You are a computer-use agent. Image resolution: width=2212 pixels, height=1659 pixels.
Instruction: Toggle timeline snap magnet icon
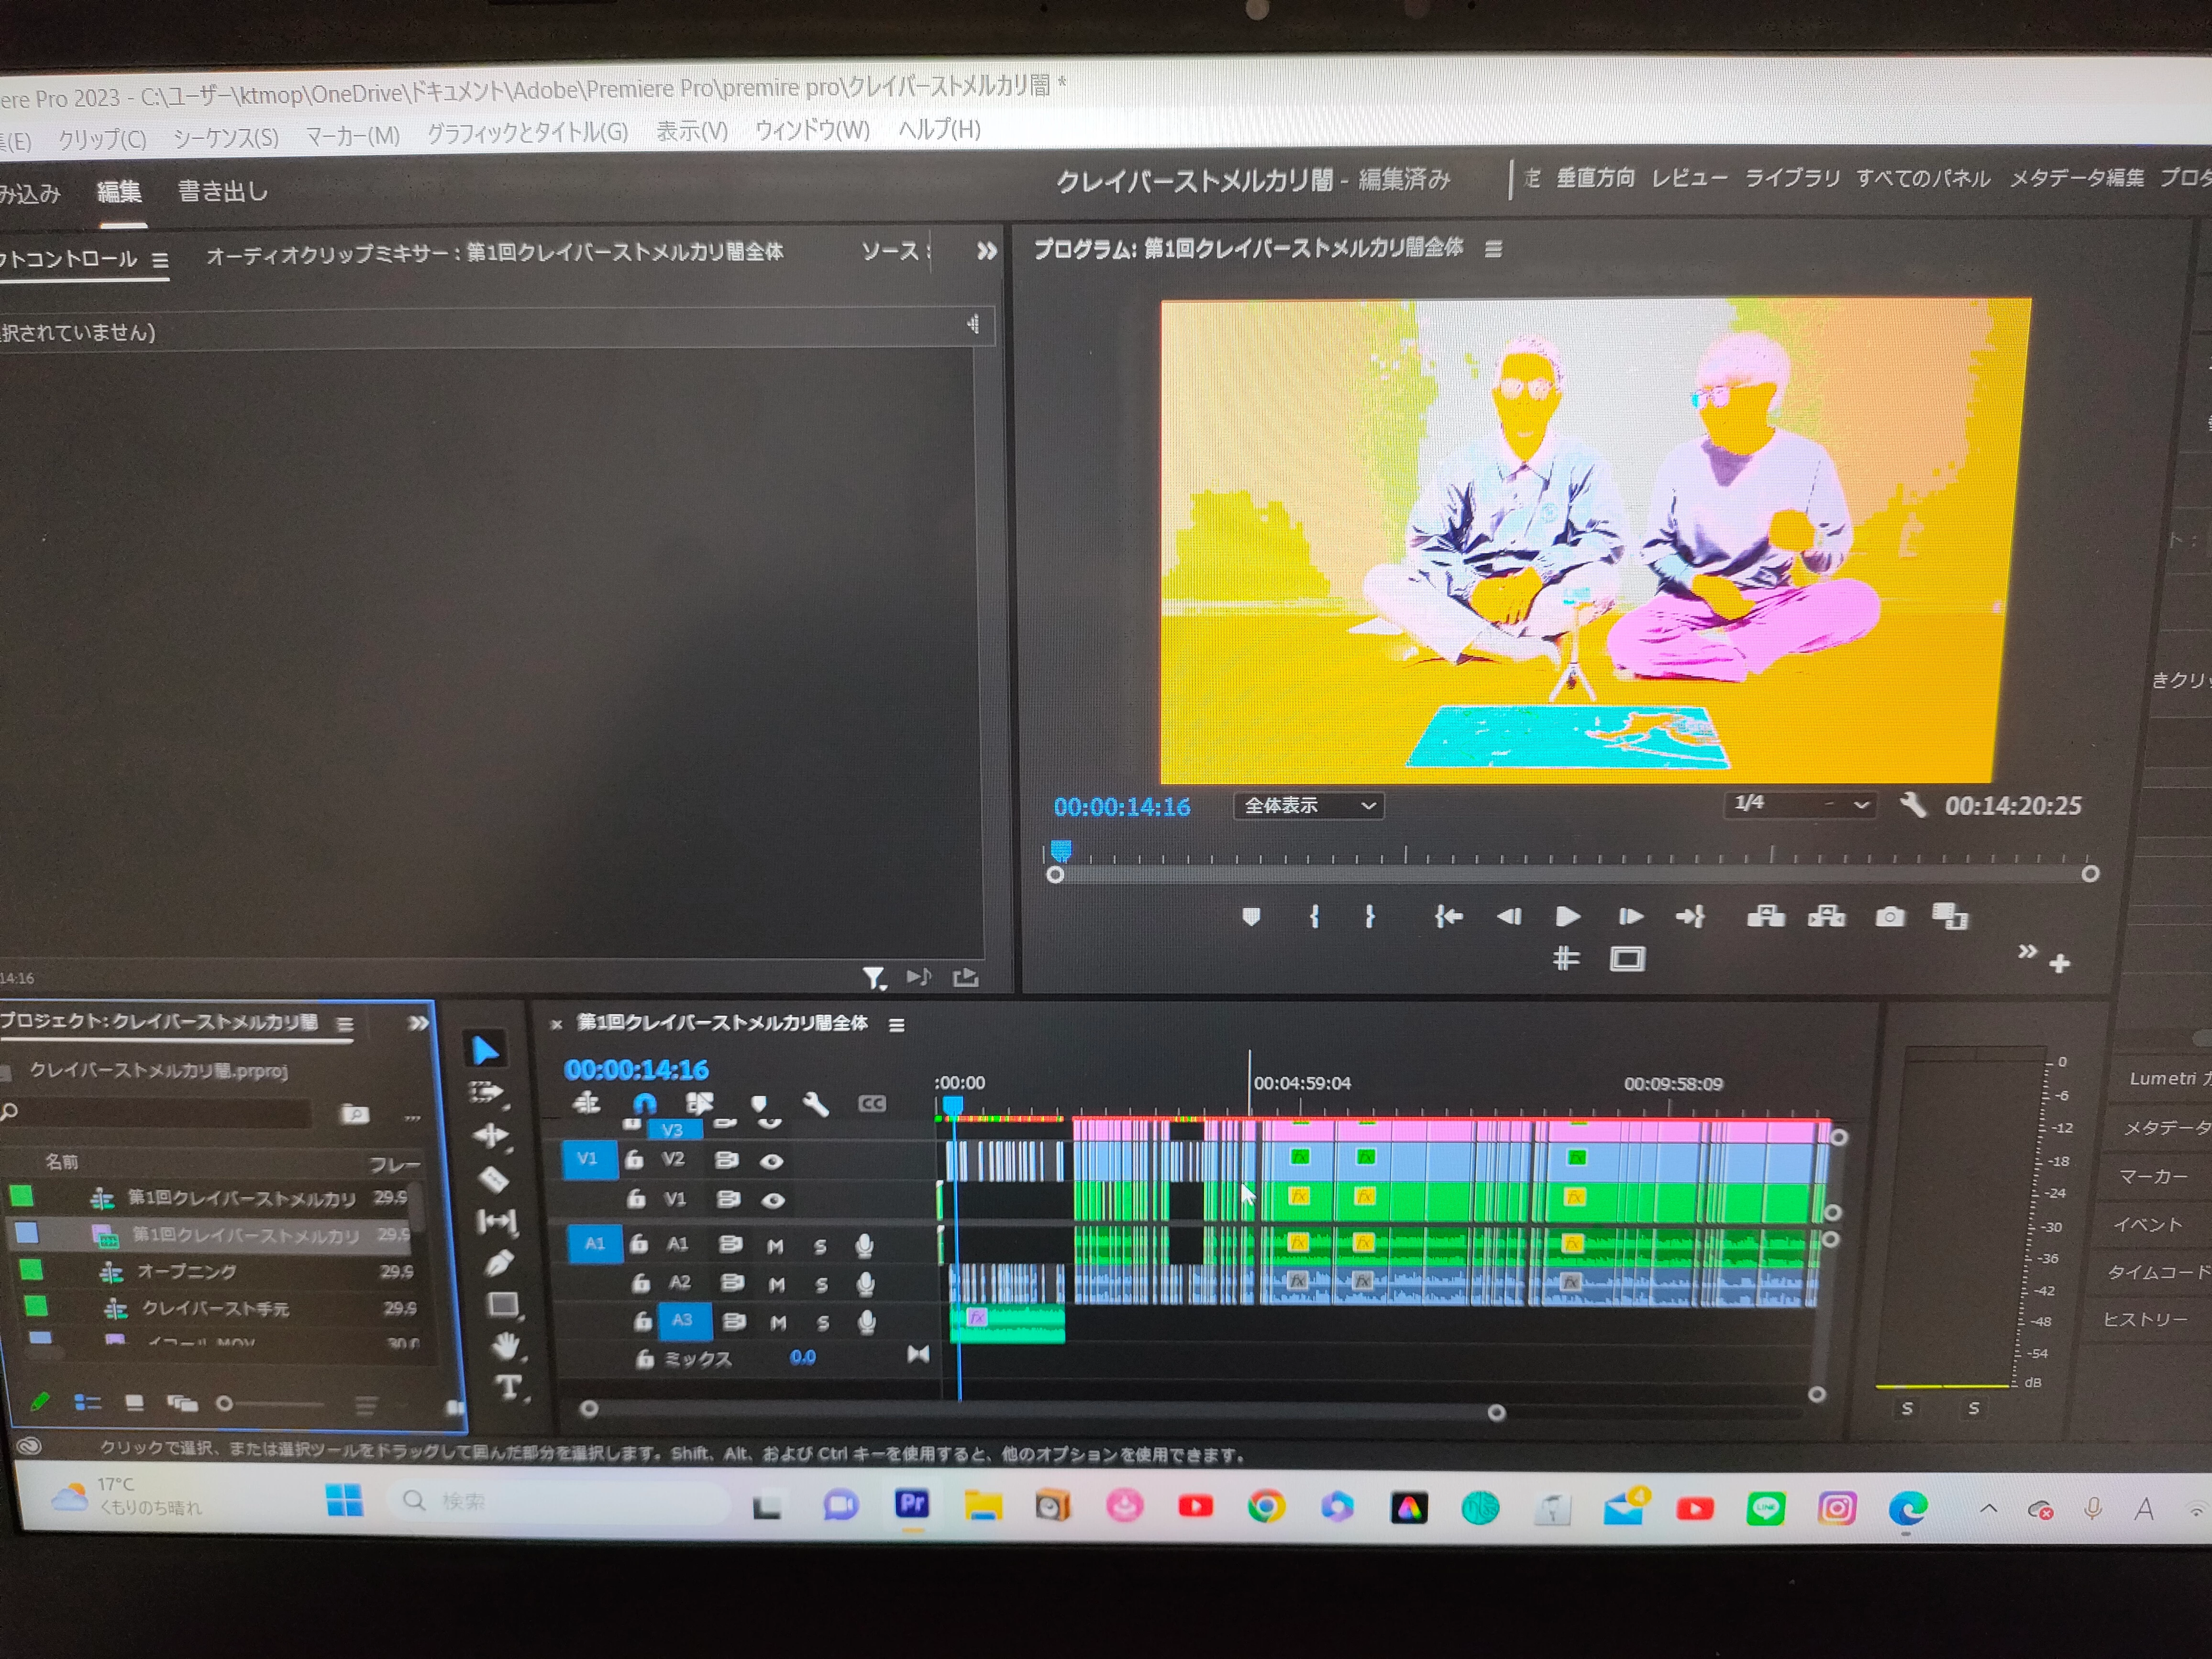(x=645, y=1104)
